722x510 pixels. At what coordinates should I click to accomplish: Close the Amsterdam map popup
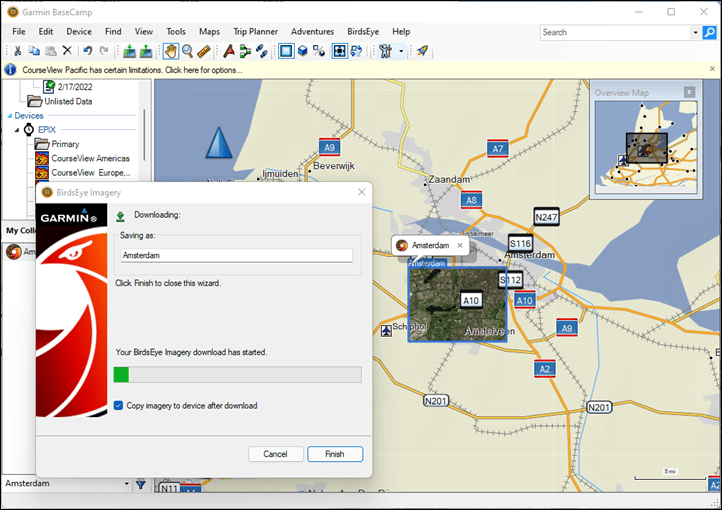(460, 245)
